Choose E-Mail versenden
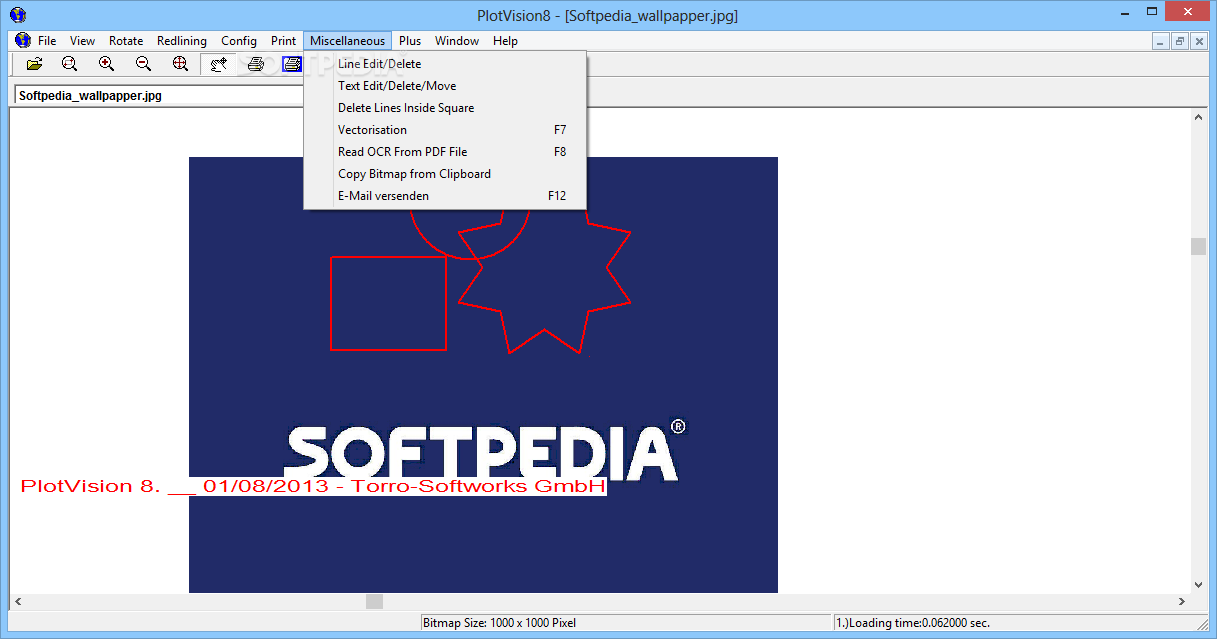Screen dimensions: 1217x639 coord(445,196)
